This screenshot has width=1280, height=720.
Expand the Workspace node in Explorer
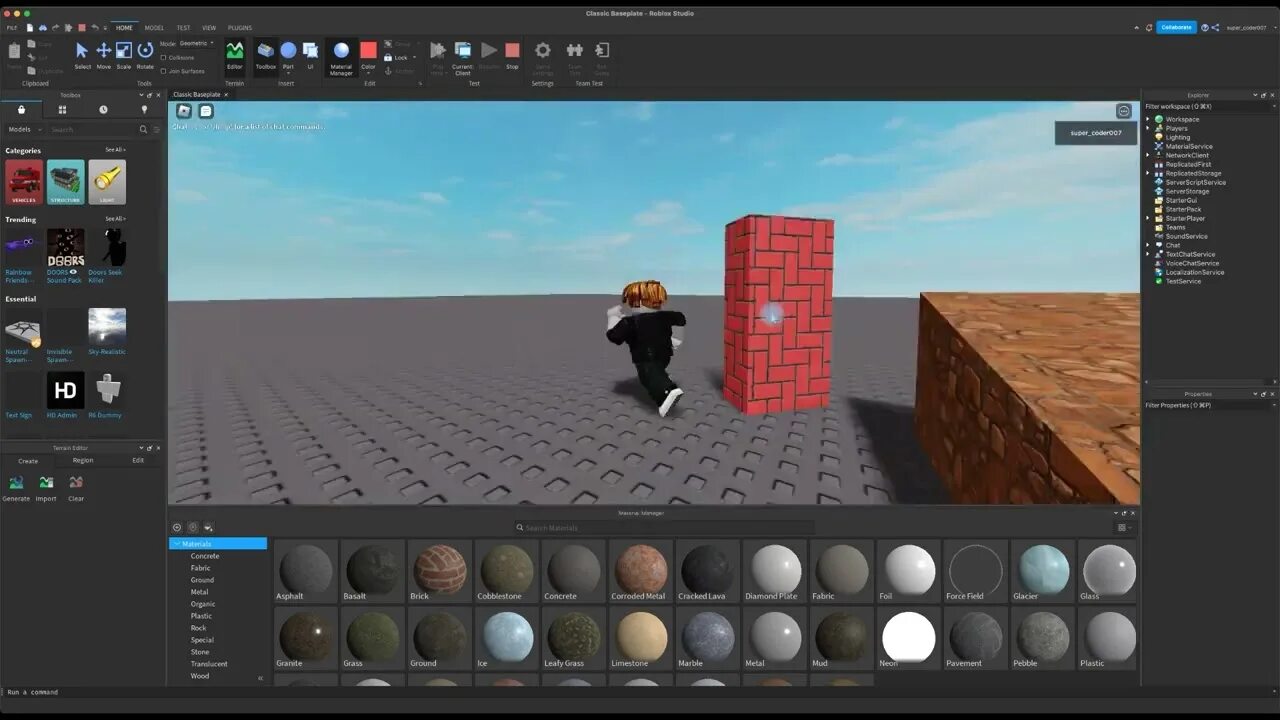(x=1148, y=119)
